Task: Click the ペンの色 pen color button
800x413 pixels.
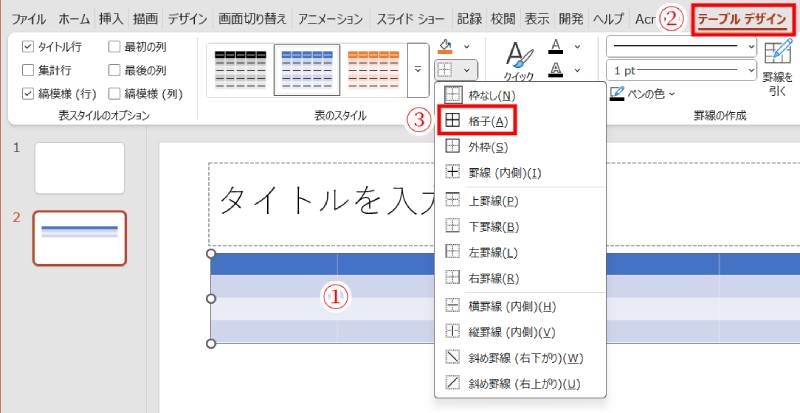Action: 643,94
